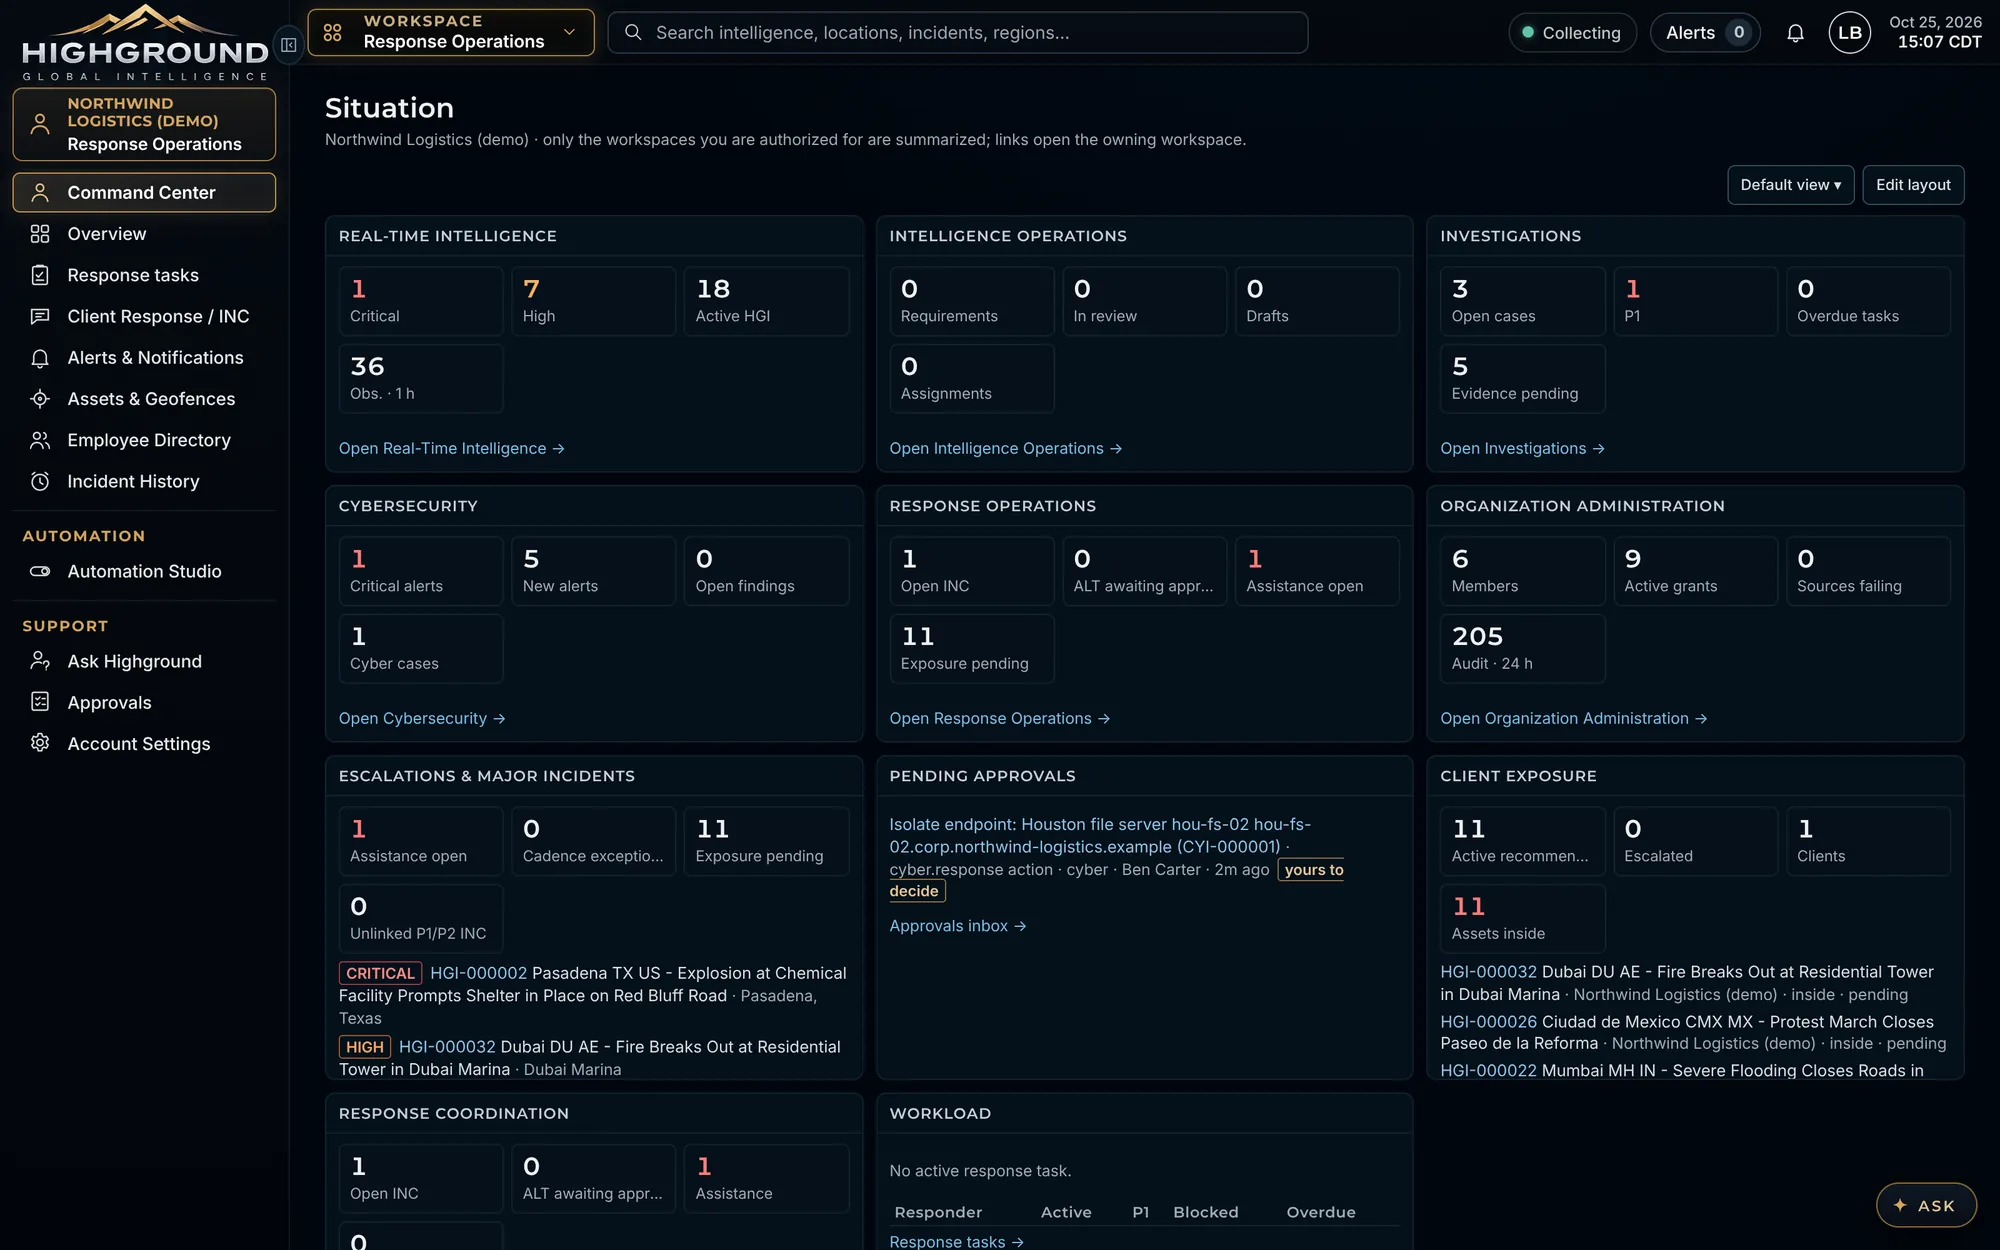Click the search magnifier icon
The image size is (2000, 1250).
(x=633, y=33)
